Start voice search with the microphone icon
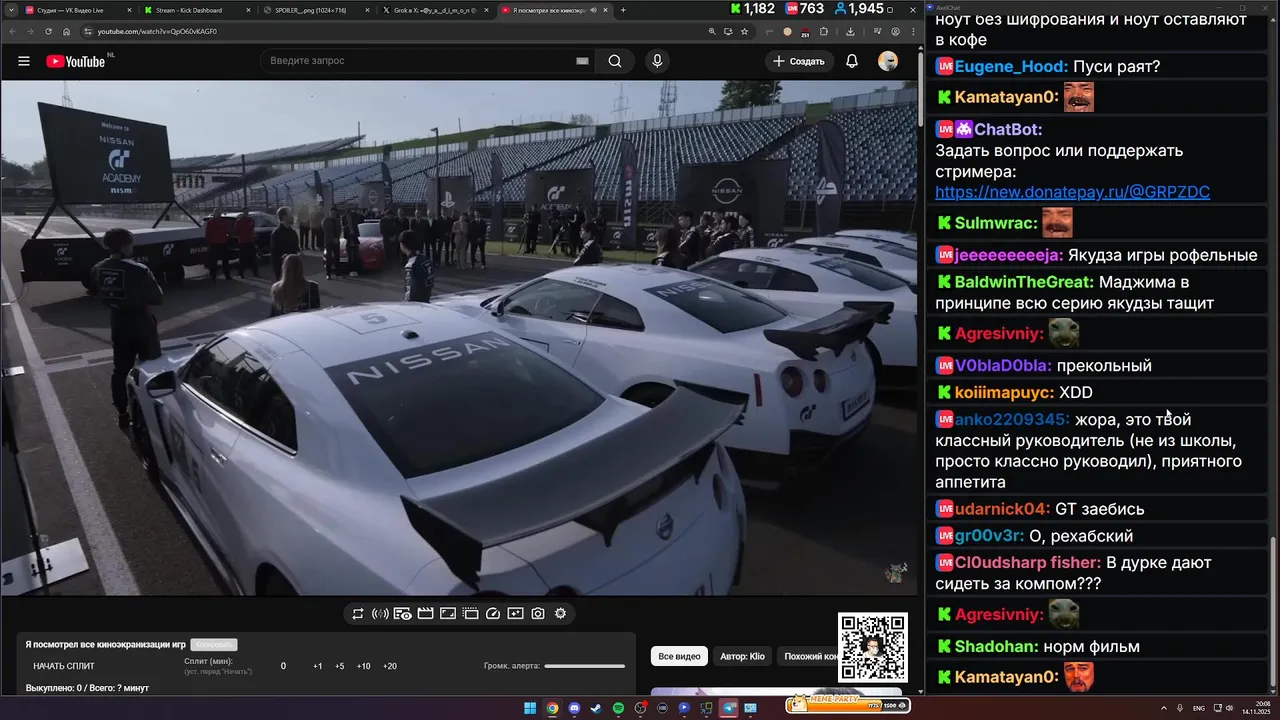Image resolution: width=1280 pixels, height=720 pixels. [x=657, y=61]
